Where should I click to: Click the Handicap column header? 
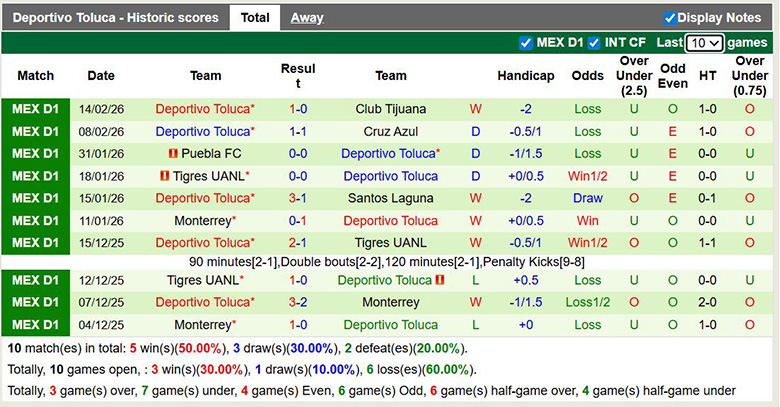525,76
